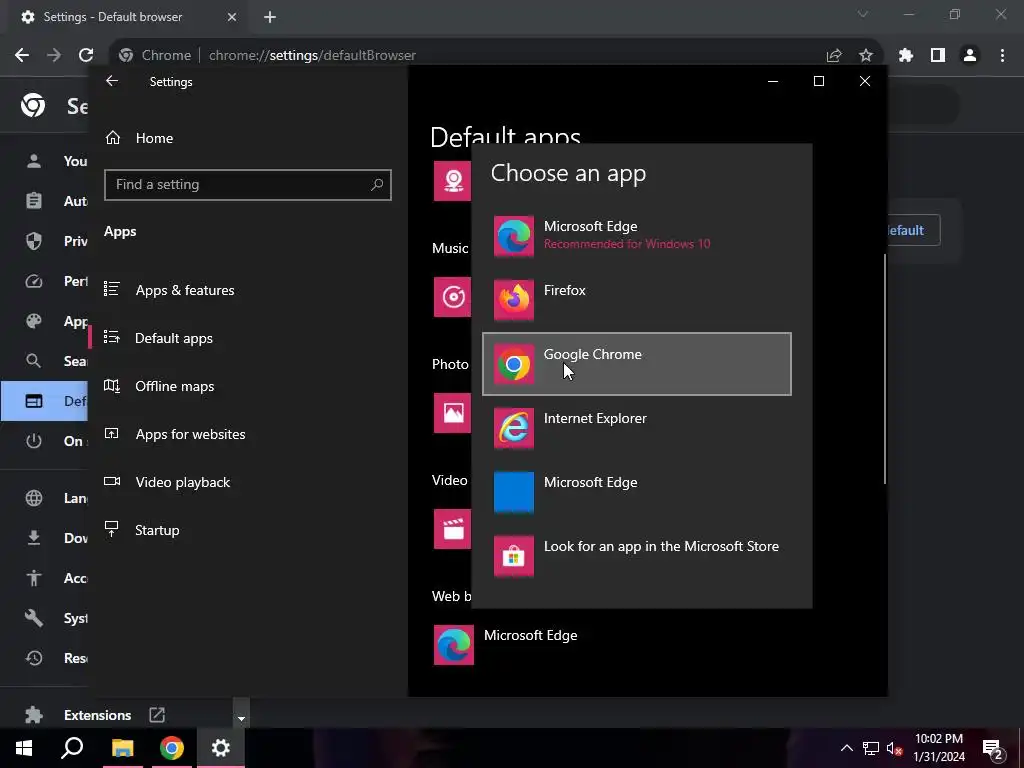
Task: Share this page from the Chrome address bar
Action: click(x=834, y=56)
